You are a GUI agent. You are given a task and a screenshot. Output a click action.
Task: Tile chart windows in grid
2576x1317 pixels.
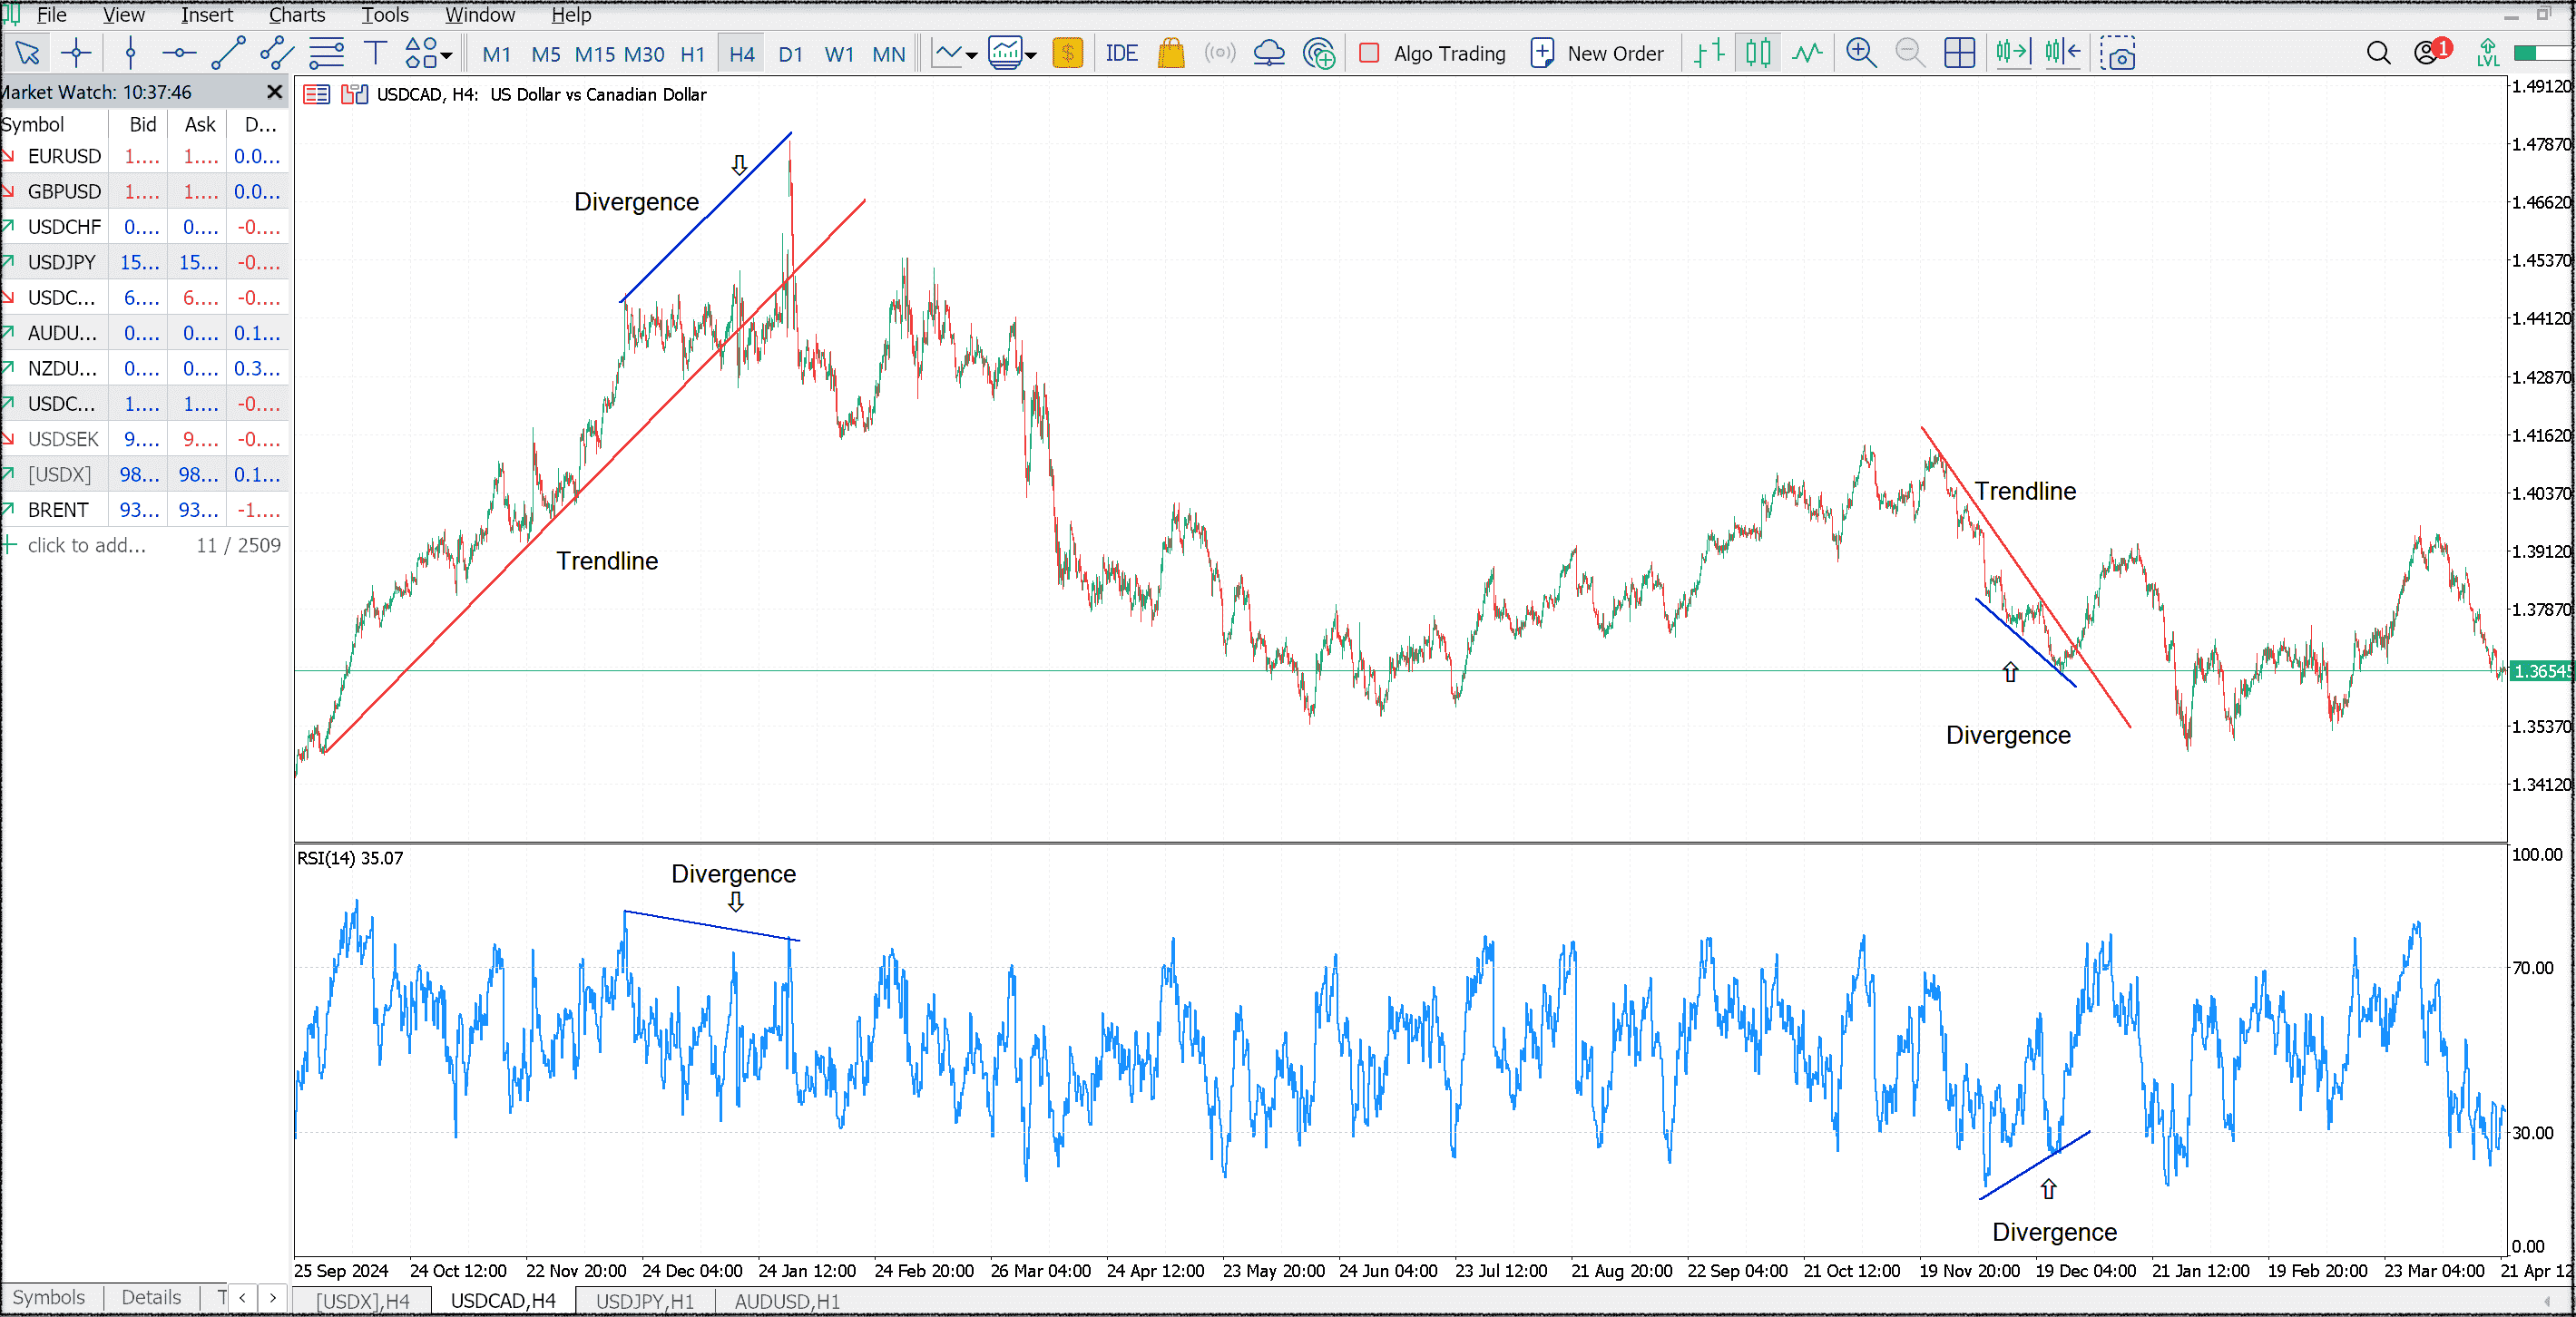coord(1959,53)
